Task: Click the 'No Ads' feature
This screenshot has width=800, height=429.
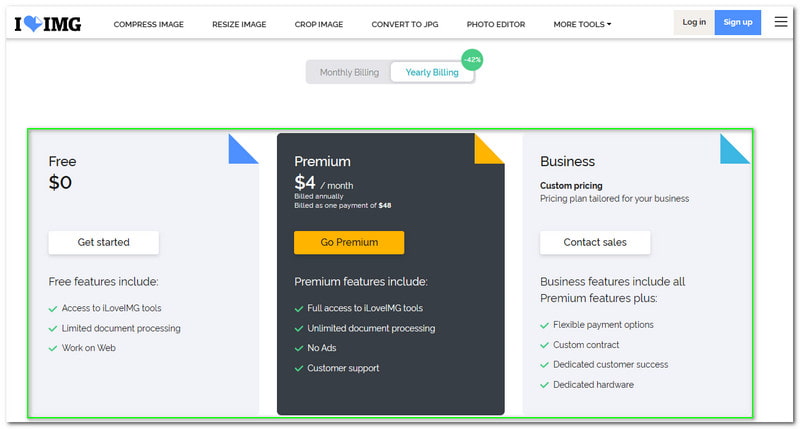Action: pos(321,348)
